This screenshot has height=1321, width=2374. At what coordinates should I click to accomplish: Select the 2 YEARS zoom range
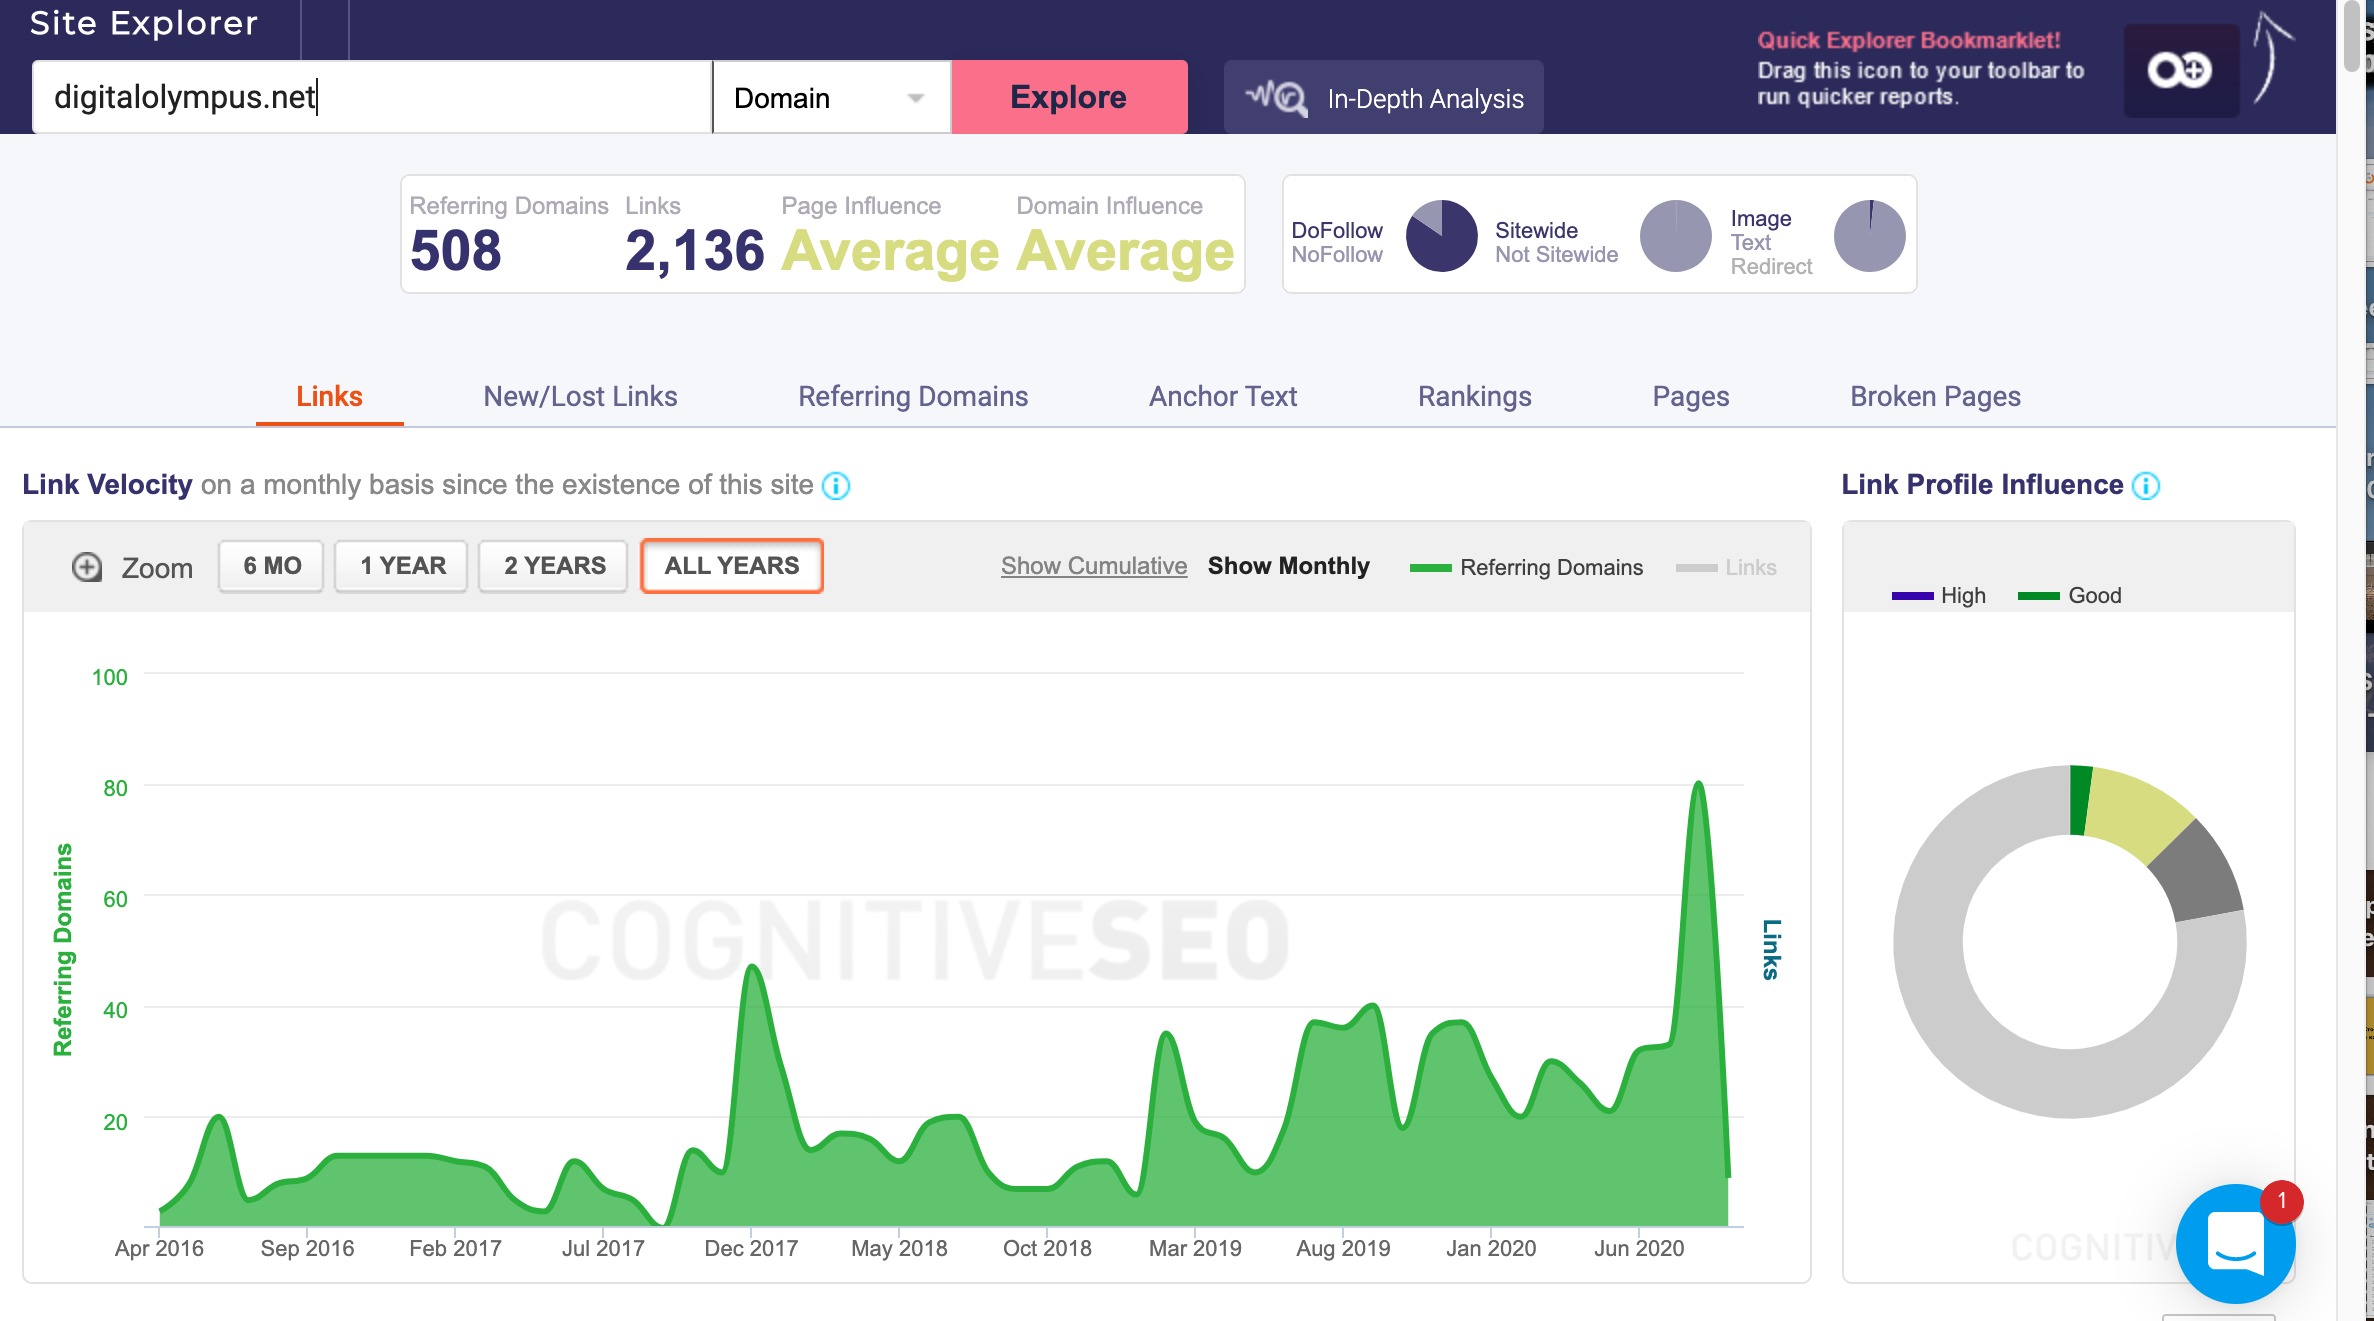(554, 566)
